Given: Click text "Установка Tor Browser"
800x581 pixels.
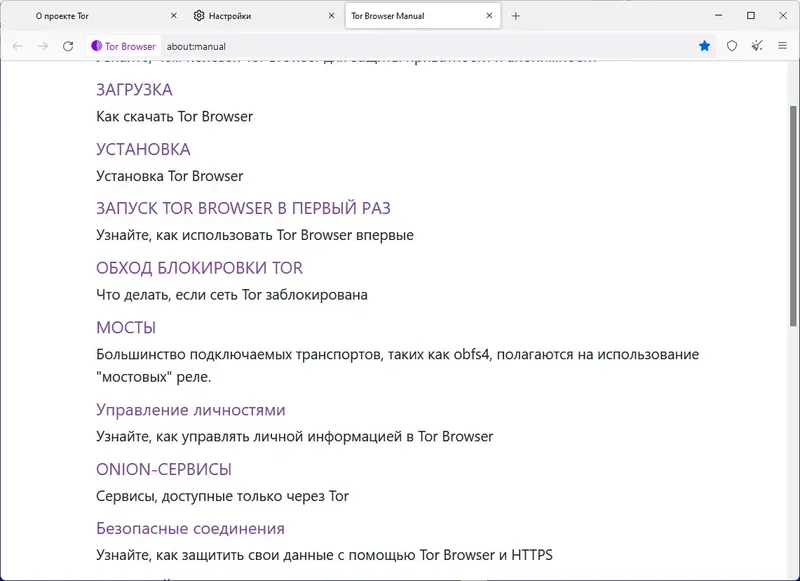Looking at the screenshot, I should [x=169, y=176].
